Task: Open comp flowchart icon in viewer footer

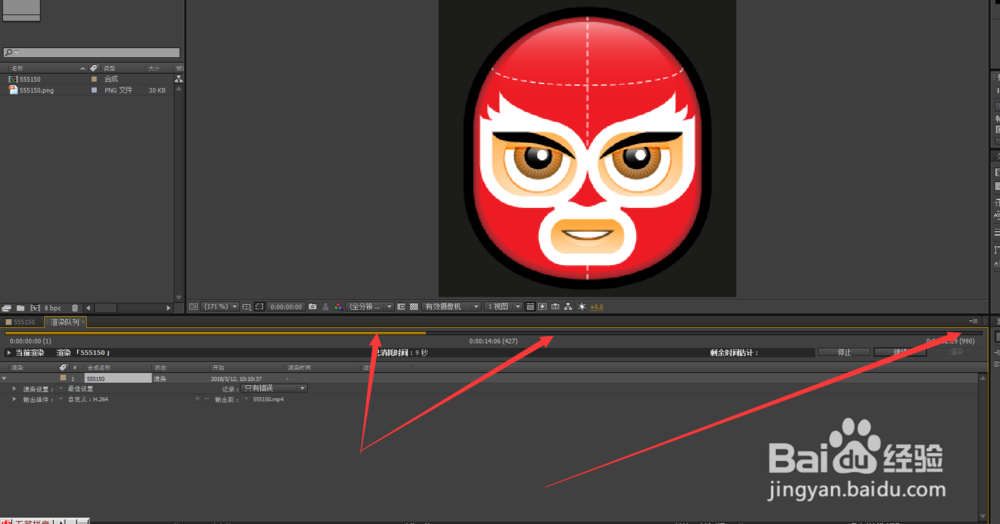Action: click(x=568, y=307)
